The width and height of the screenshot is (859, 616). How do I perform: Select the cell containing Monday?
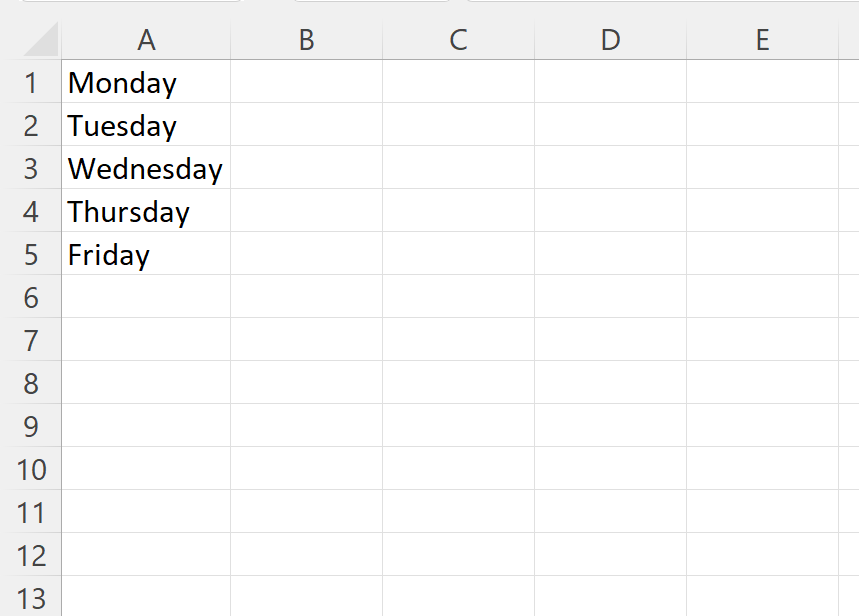pos(146,83)
